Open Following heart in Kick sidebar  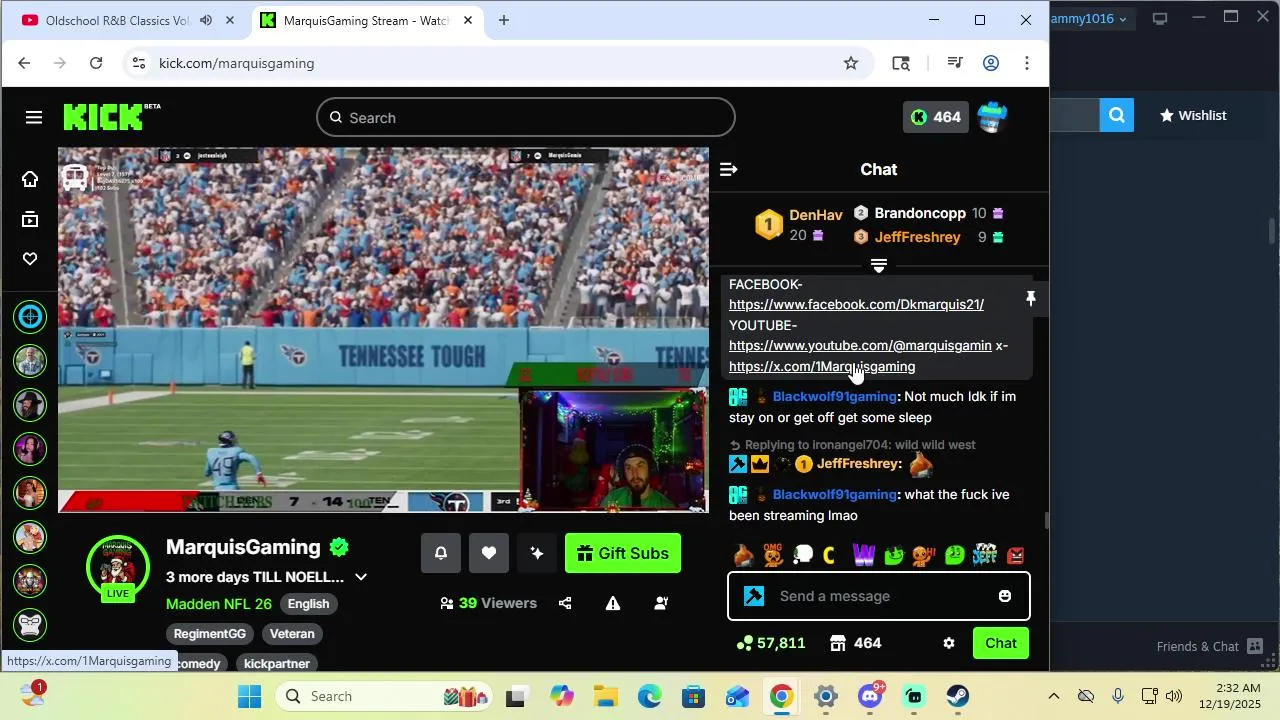pyautogui.click(x=30, y=259)
